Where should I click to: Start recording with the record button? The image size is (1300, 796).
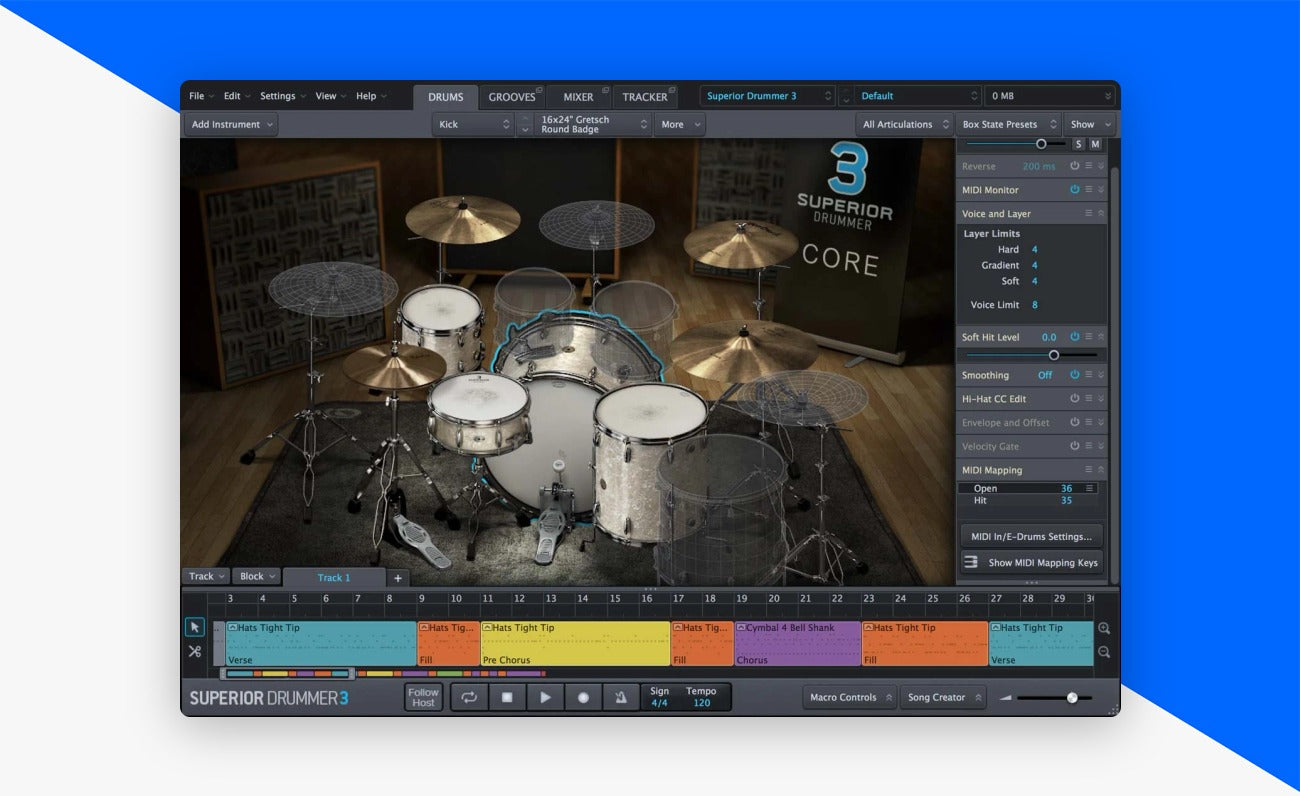(x=583, y=697)
